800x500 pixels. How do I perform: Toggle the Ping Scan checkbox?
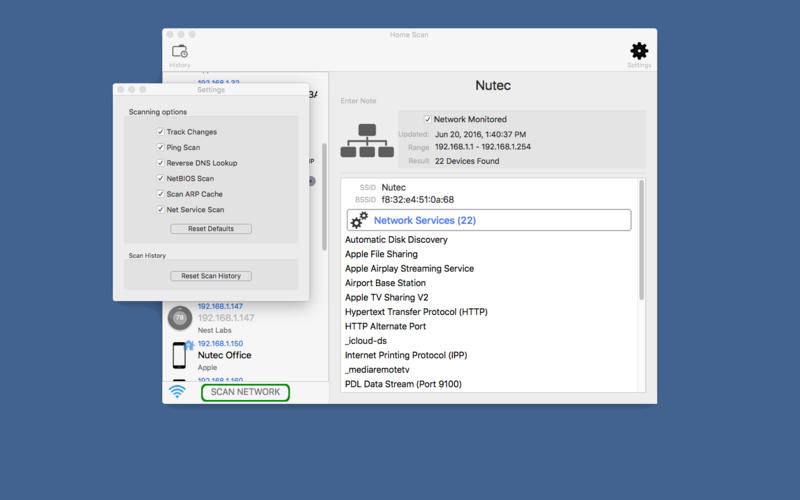[160, 147]
